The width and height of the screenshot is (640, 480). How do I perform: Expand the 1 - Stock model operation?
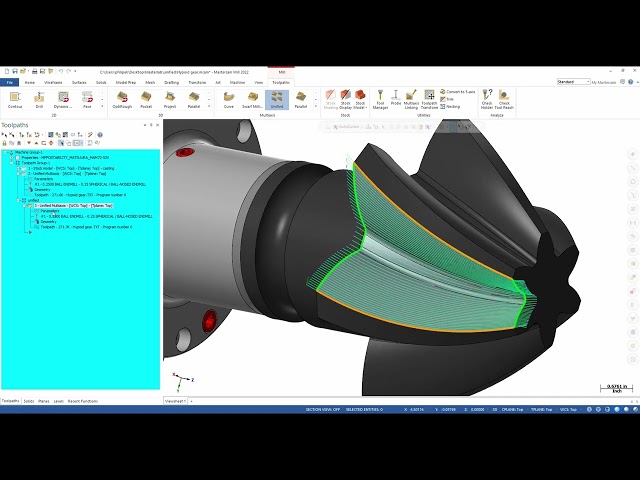click(18, 168)
